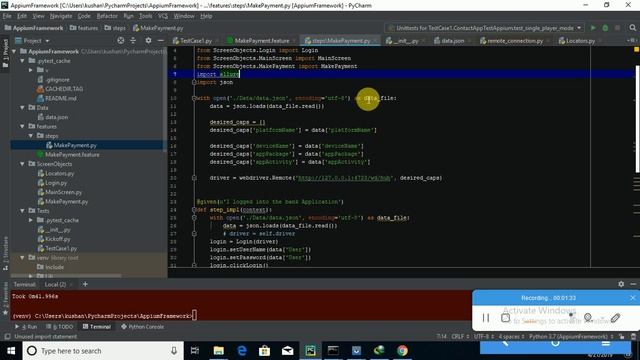The width and height of the screenshot is (640, 360).
Task: Add a new terminal session tab
Action: tap(85, 284)
